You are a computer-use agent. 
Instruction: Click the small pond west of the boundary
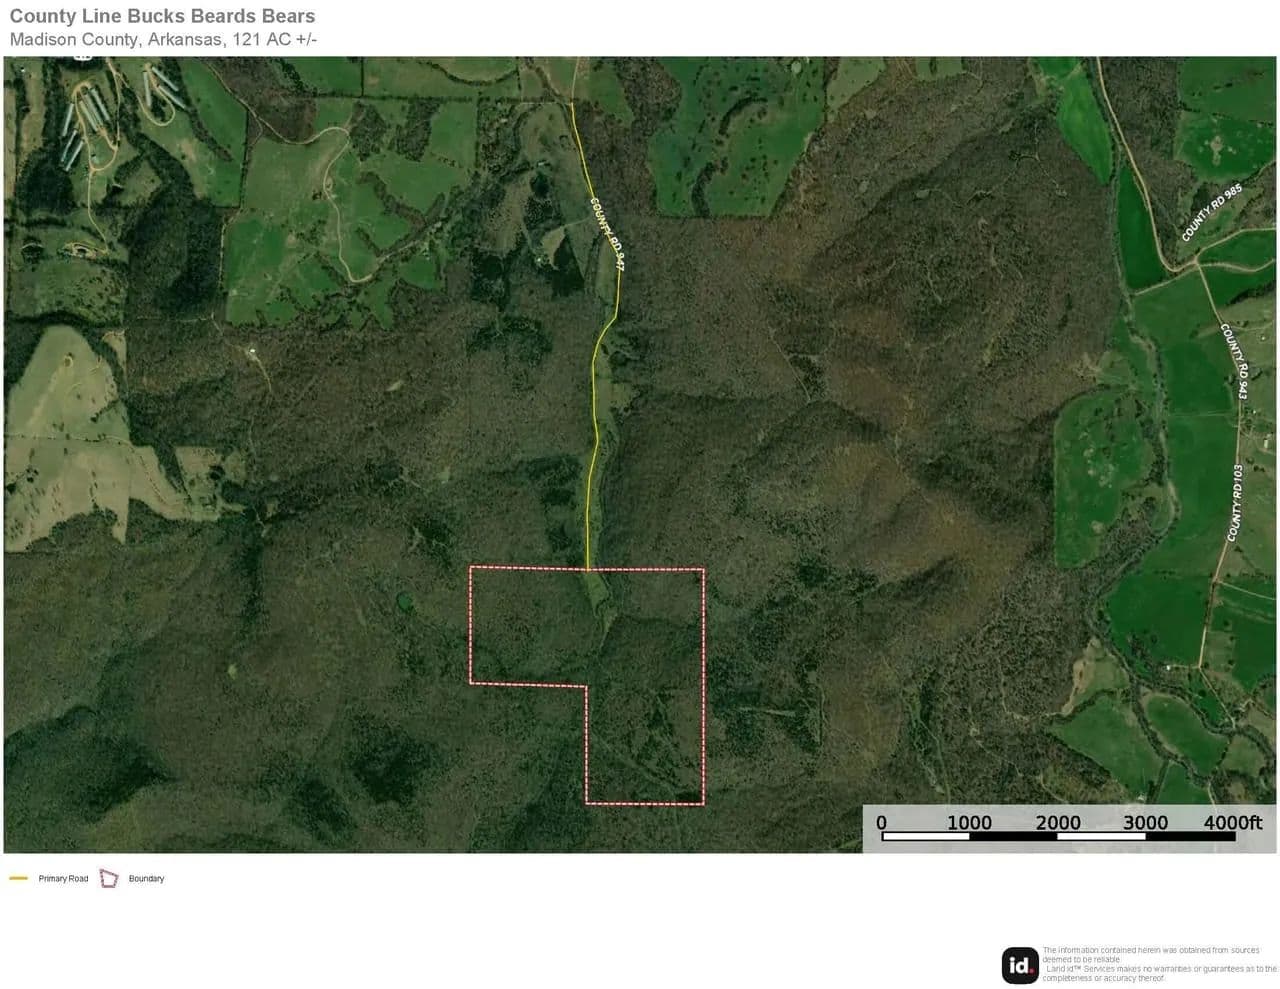coord(403,602)
